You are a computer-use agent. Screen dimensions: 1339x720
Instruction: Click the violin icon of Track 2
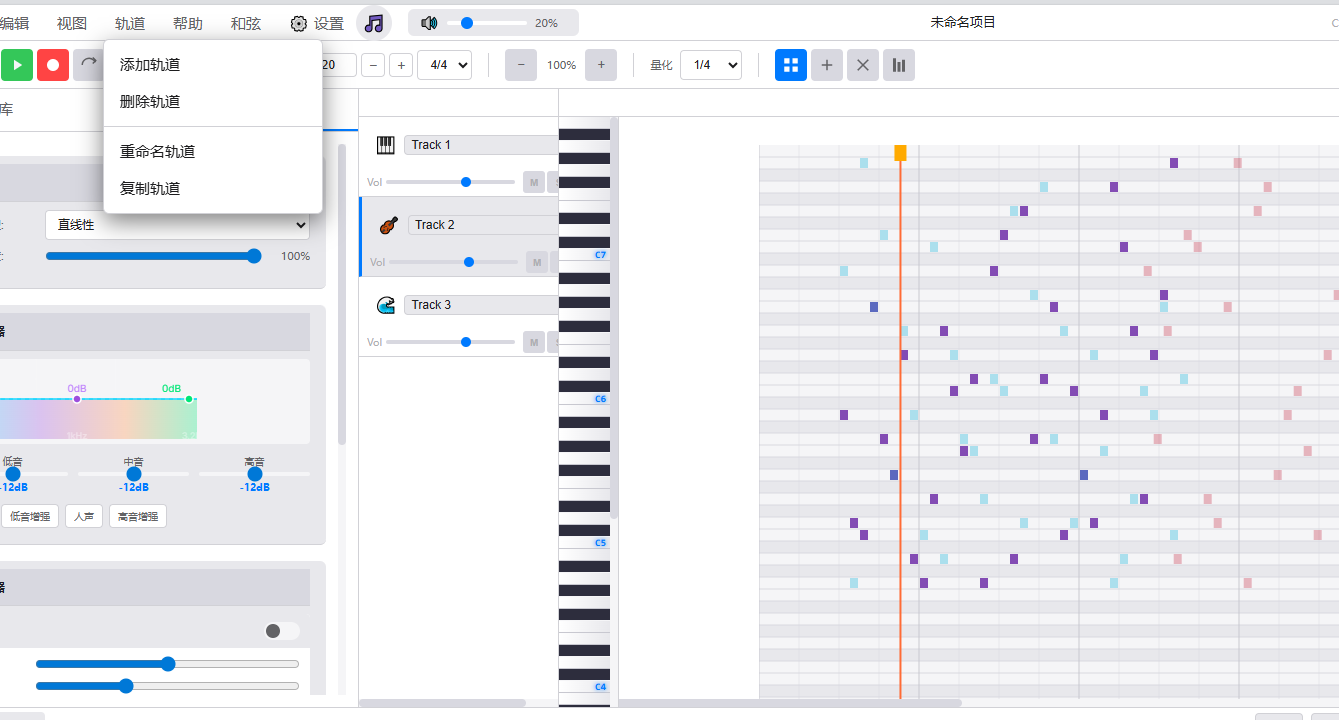(x=389, y=225)
